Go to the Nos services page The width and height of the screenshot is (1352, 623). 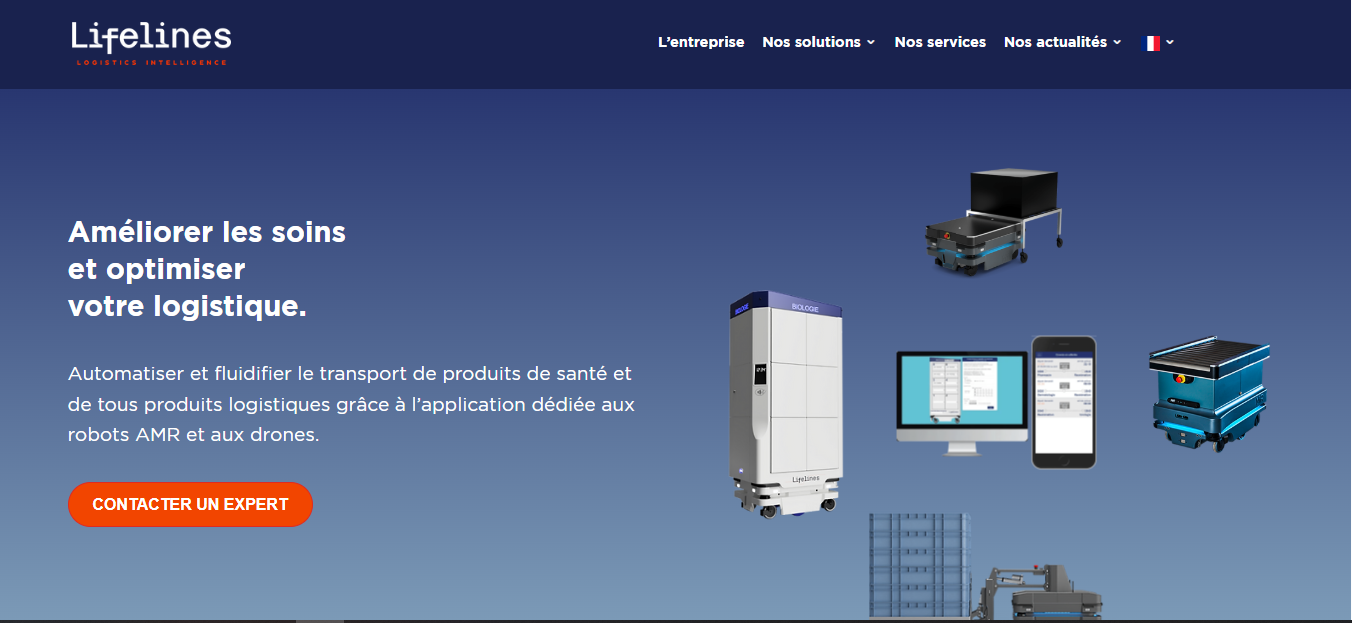940,42
